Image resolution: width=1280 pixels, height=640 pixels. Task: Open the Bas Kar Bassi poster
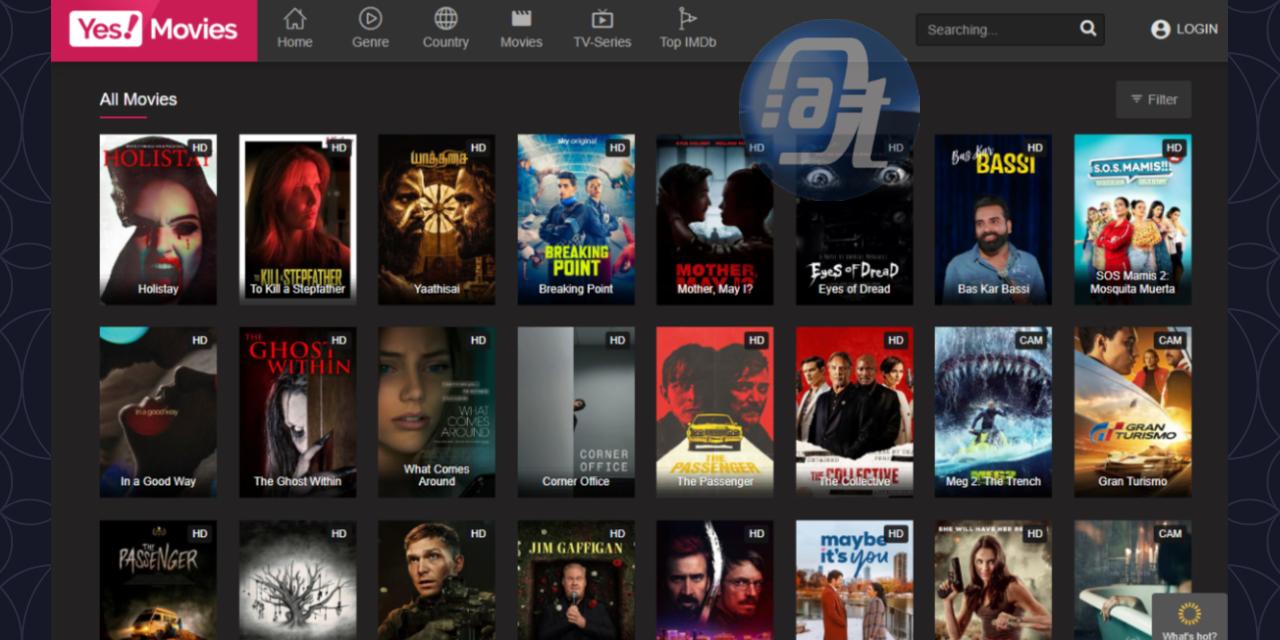(x=993, y=220)
